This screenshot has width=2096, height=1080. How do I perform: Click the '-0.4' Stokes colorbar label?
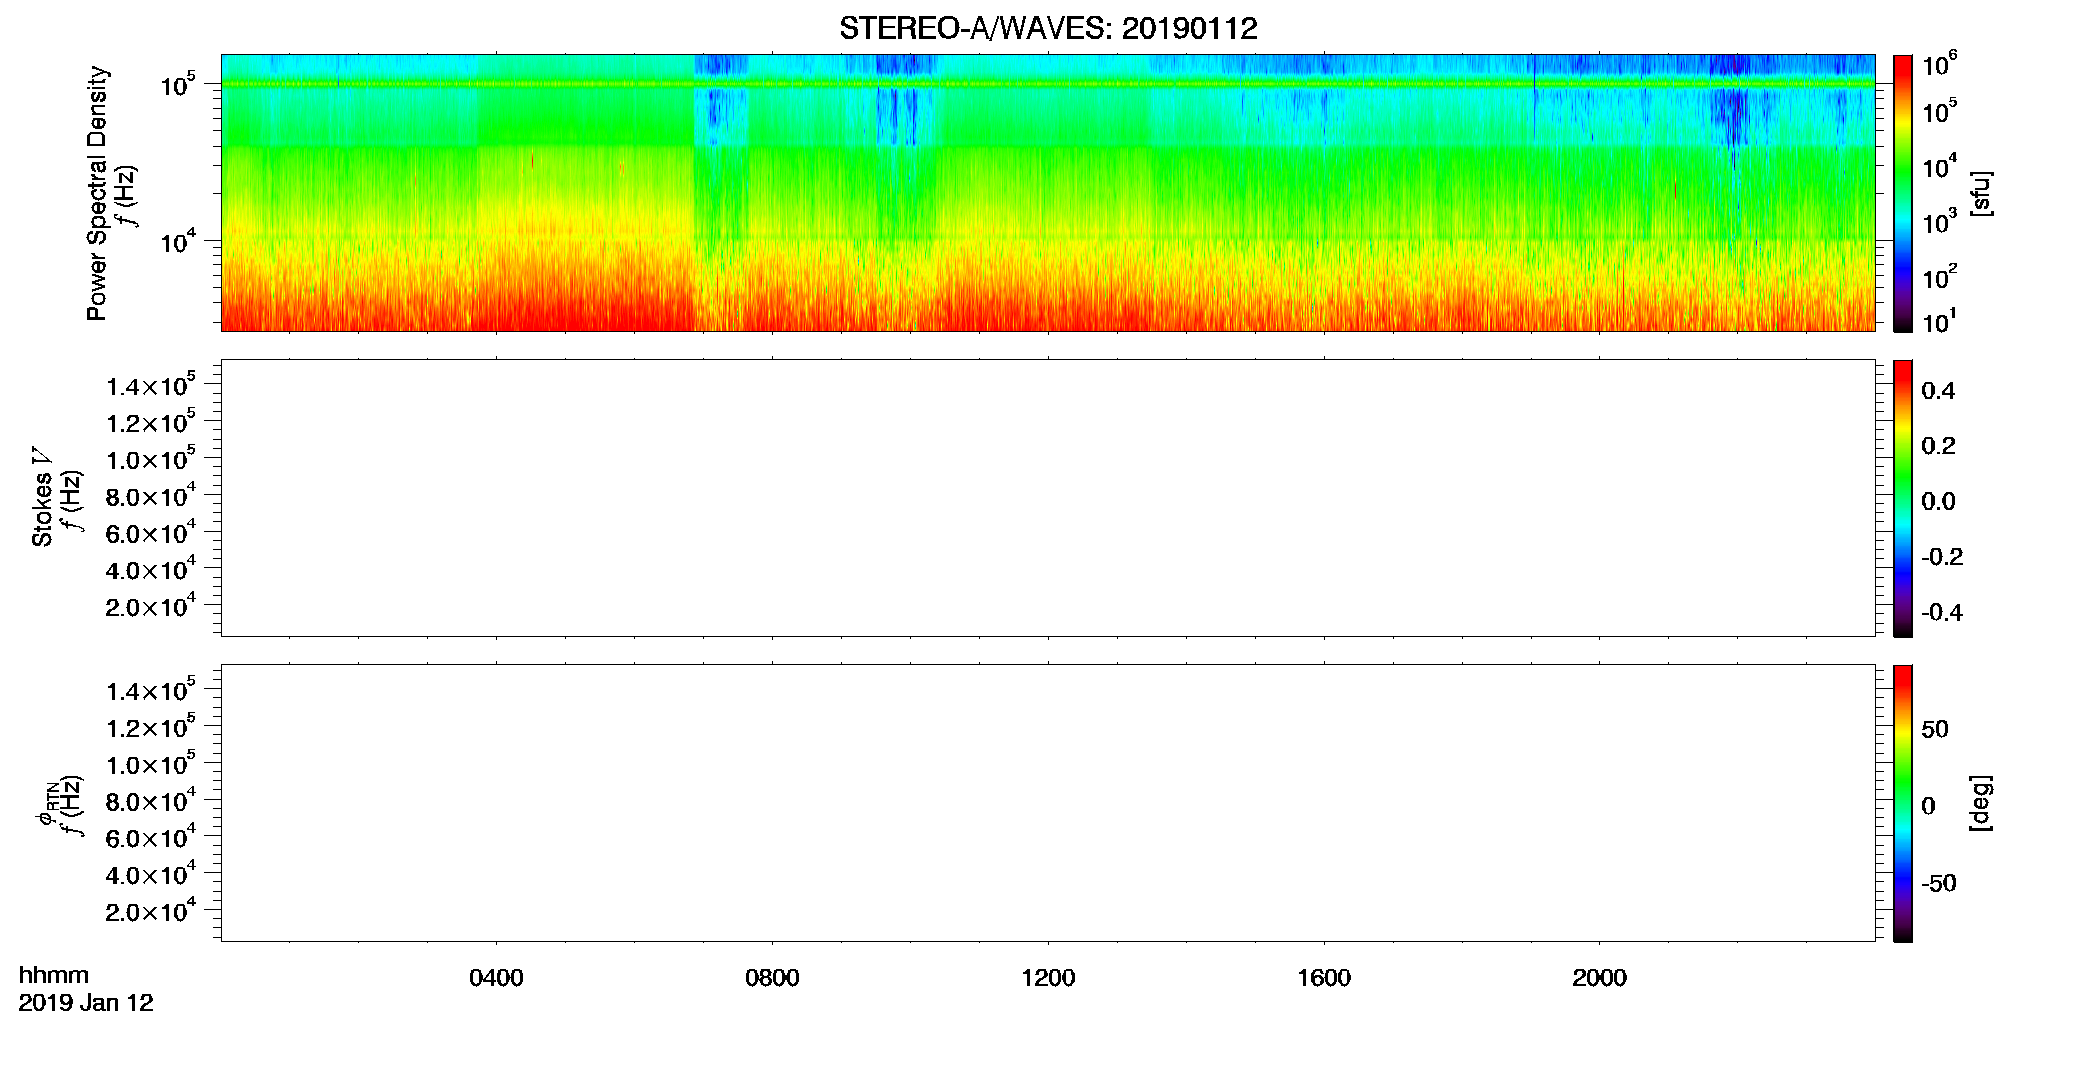[1942, 613]
